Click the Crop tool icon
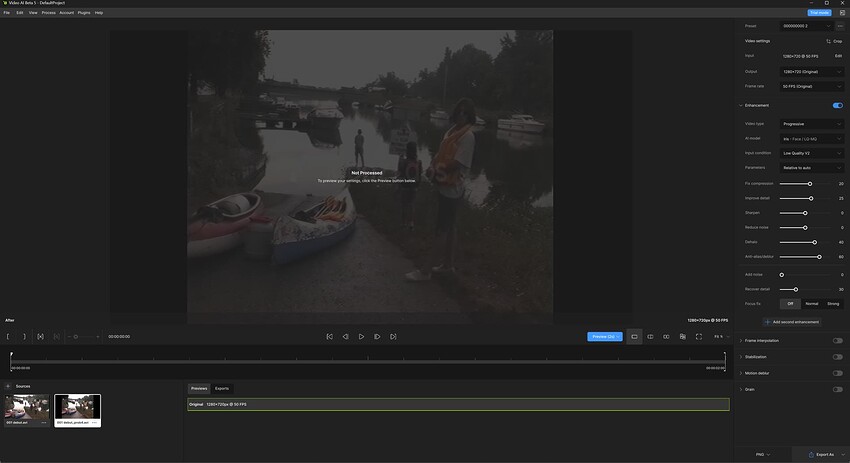 [x=834, y=41]
